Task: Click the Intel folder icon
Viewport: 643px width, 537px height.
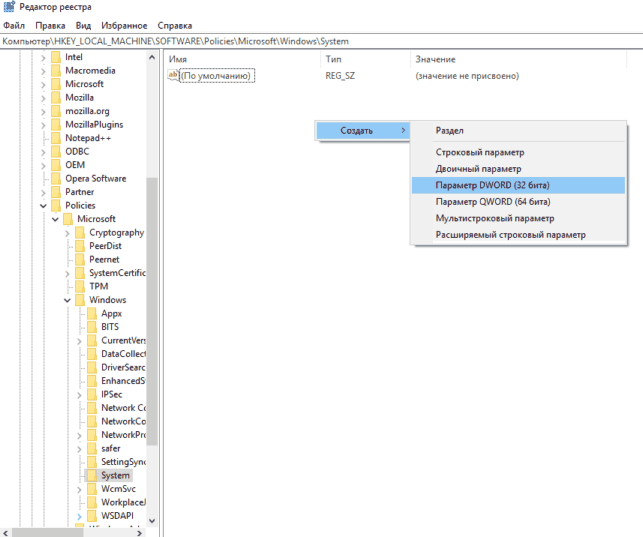Action: point(56,57)
